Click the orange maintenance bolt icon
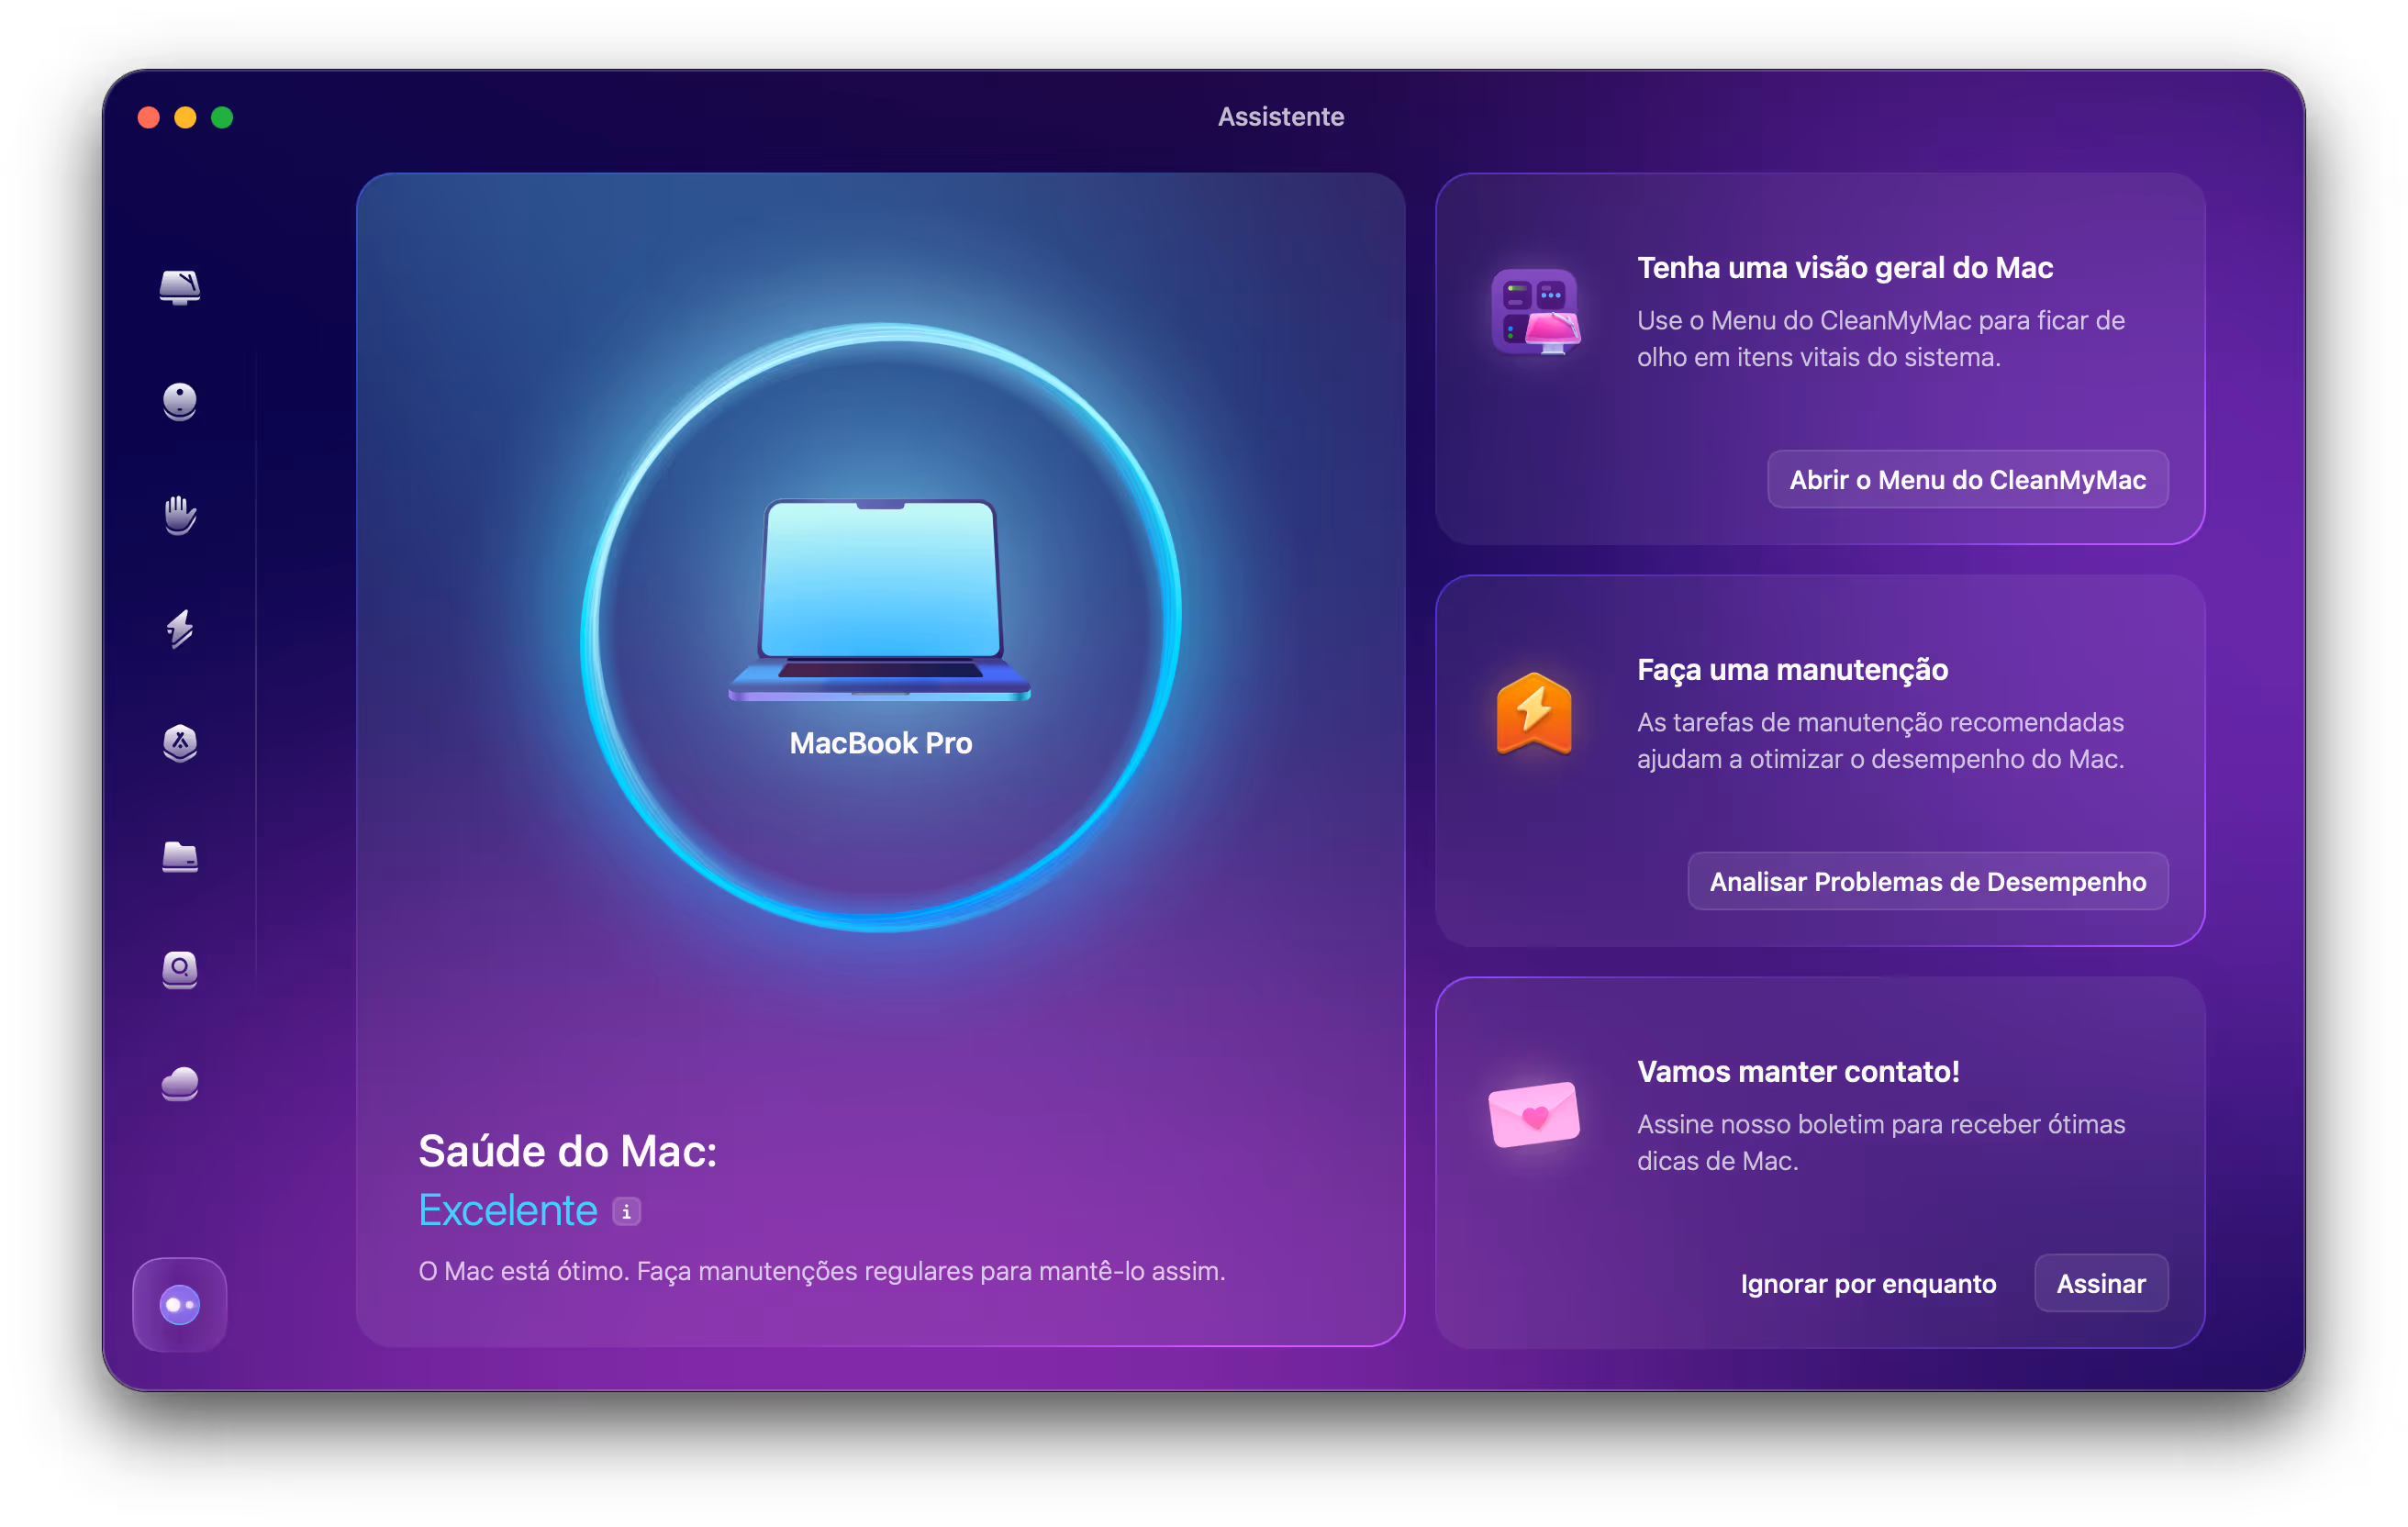Image resolution: width=2408 pixels, height=1527 pixels. pyautogui.click(x=1534, y=713)
